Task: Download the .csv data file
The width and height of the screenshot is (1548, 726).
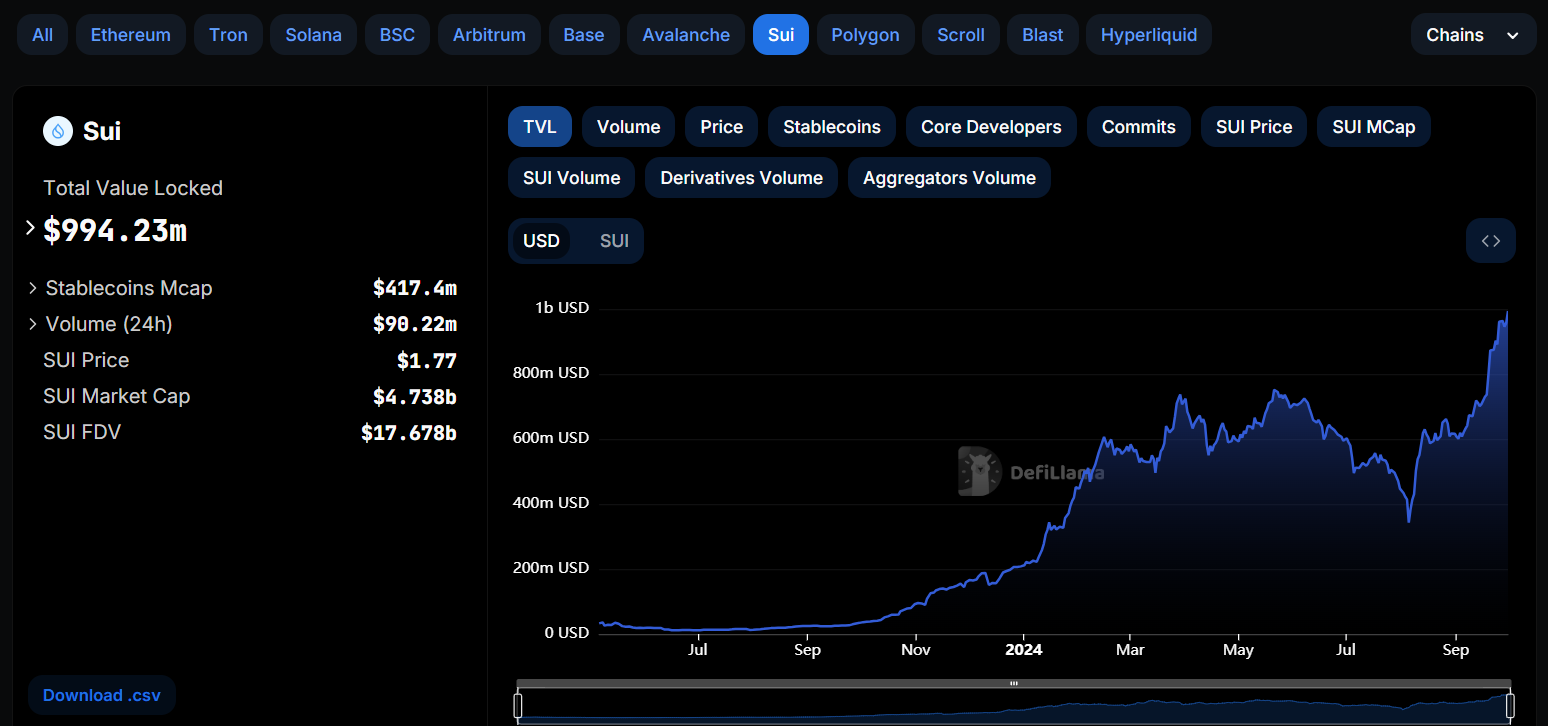Action: pyautogui.click(x=101, y=695)
